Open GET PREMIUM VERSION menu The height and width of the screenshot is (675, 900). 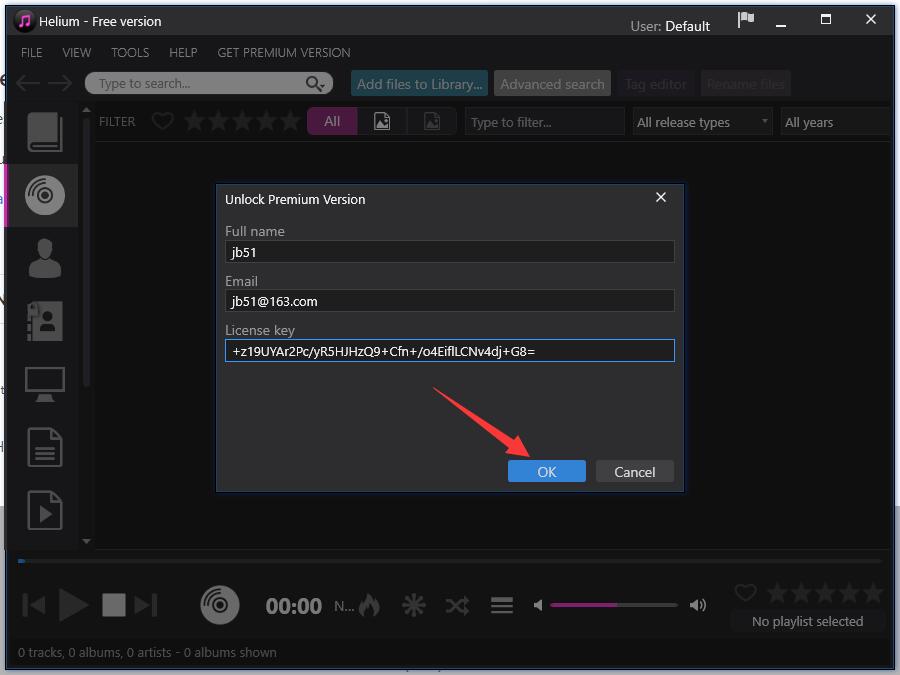(x=284, y=52)
